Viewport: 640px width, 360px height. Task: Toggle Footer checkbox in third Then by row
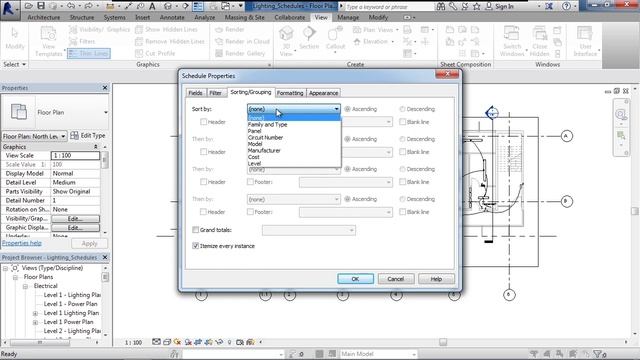click(x=250, y=182)
